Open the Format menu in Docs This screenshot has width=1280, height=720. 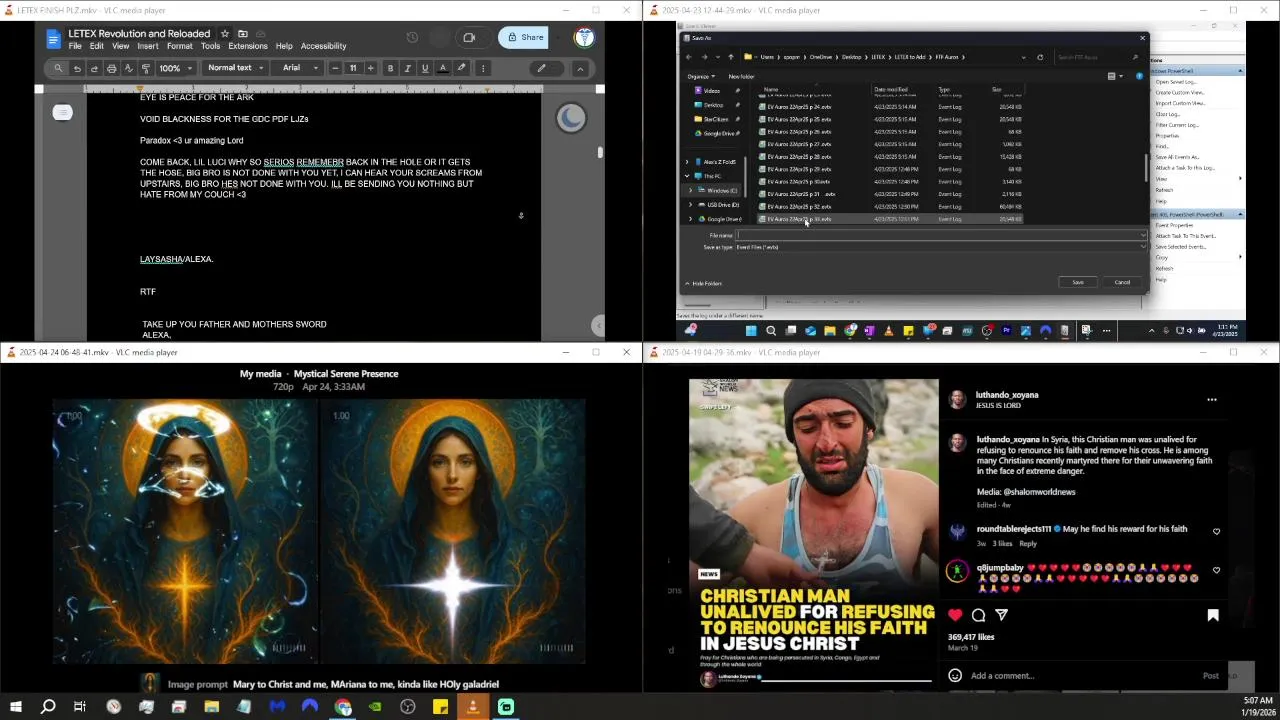click(x=180, y=46)
